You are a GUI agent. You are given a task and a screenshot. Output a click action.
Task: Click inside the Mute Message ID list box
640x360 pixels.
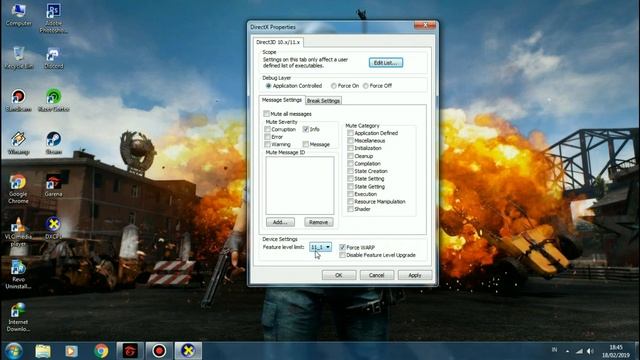tap(300, 185)
